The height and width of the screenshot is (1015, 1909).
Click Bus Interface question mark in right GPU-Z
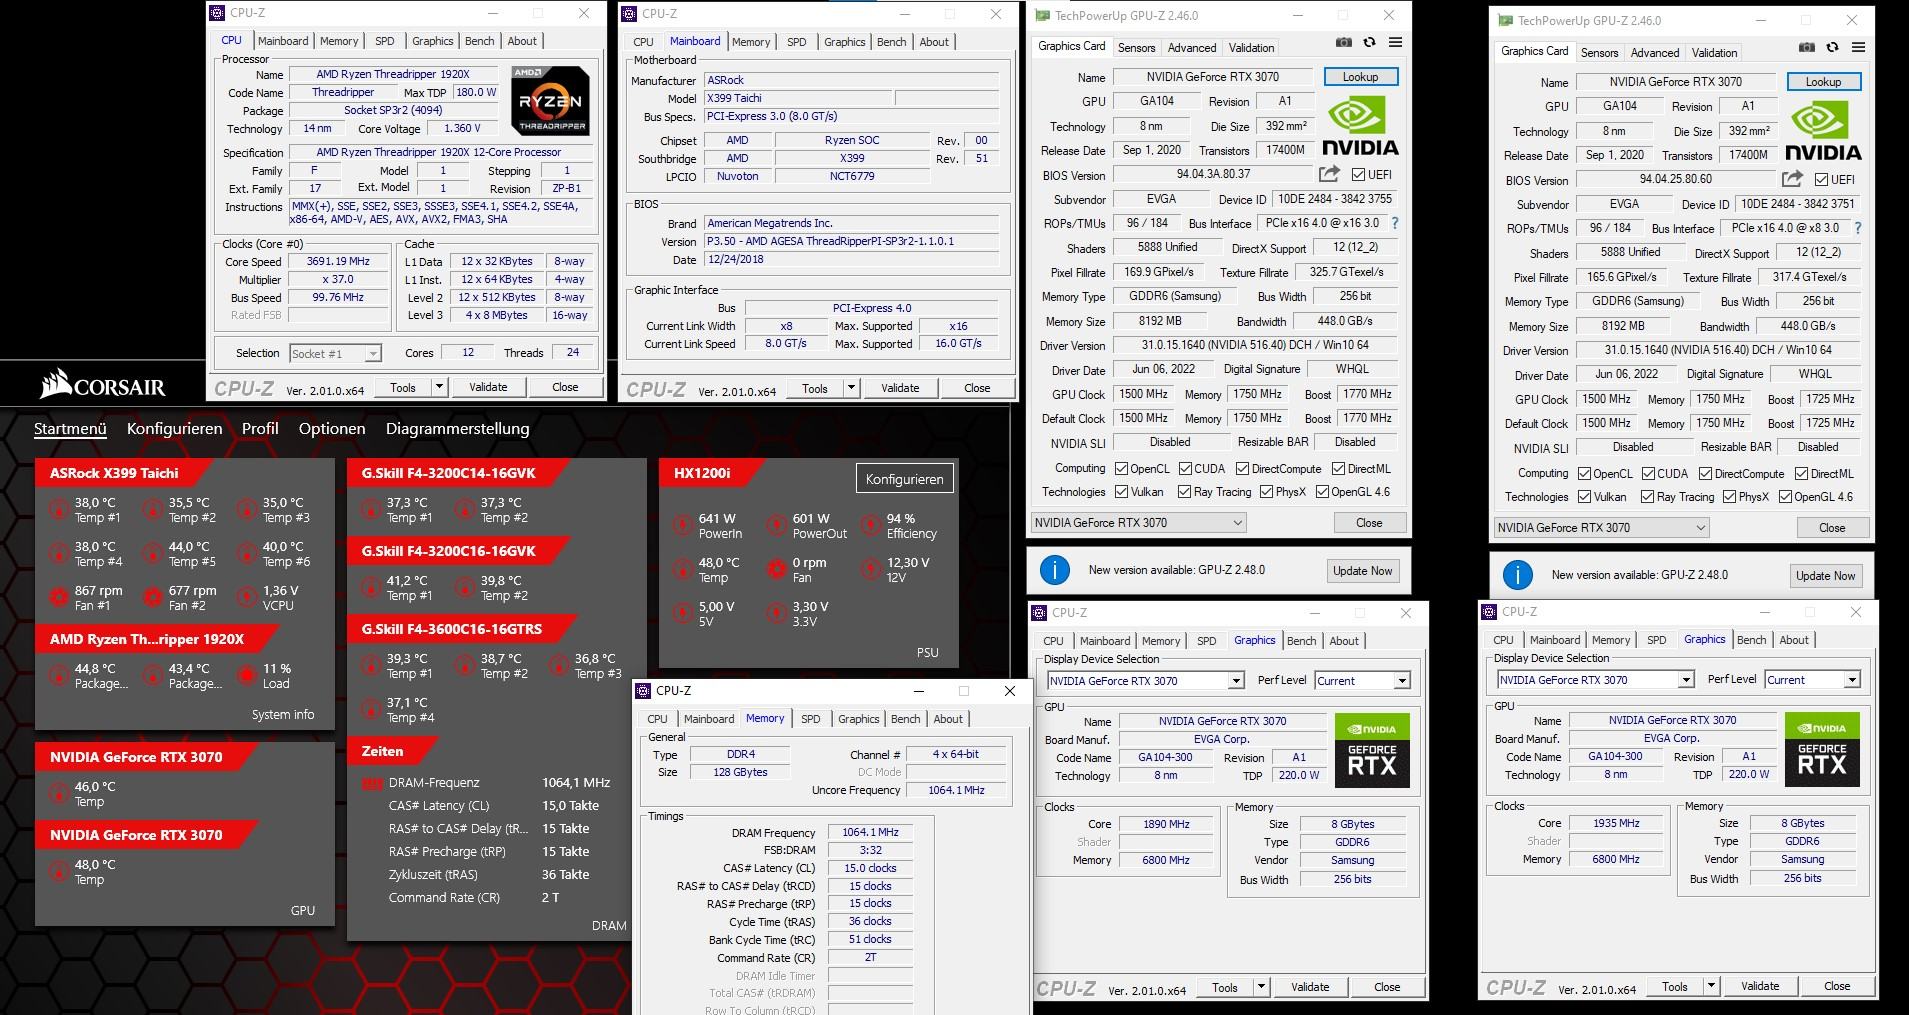[x=1858, y=228]
